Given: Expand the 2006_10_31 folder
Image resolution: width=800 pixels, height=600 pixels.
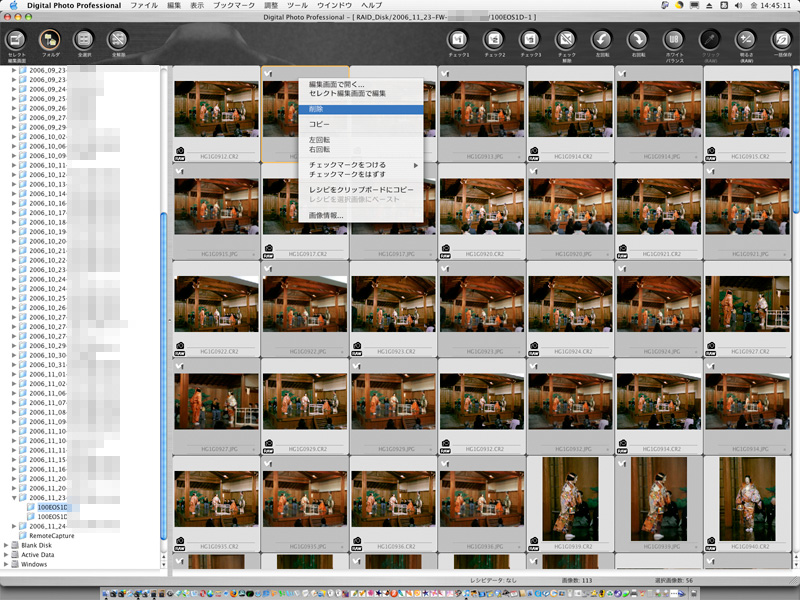Looking at the screenshot, I should coord(14,365).
